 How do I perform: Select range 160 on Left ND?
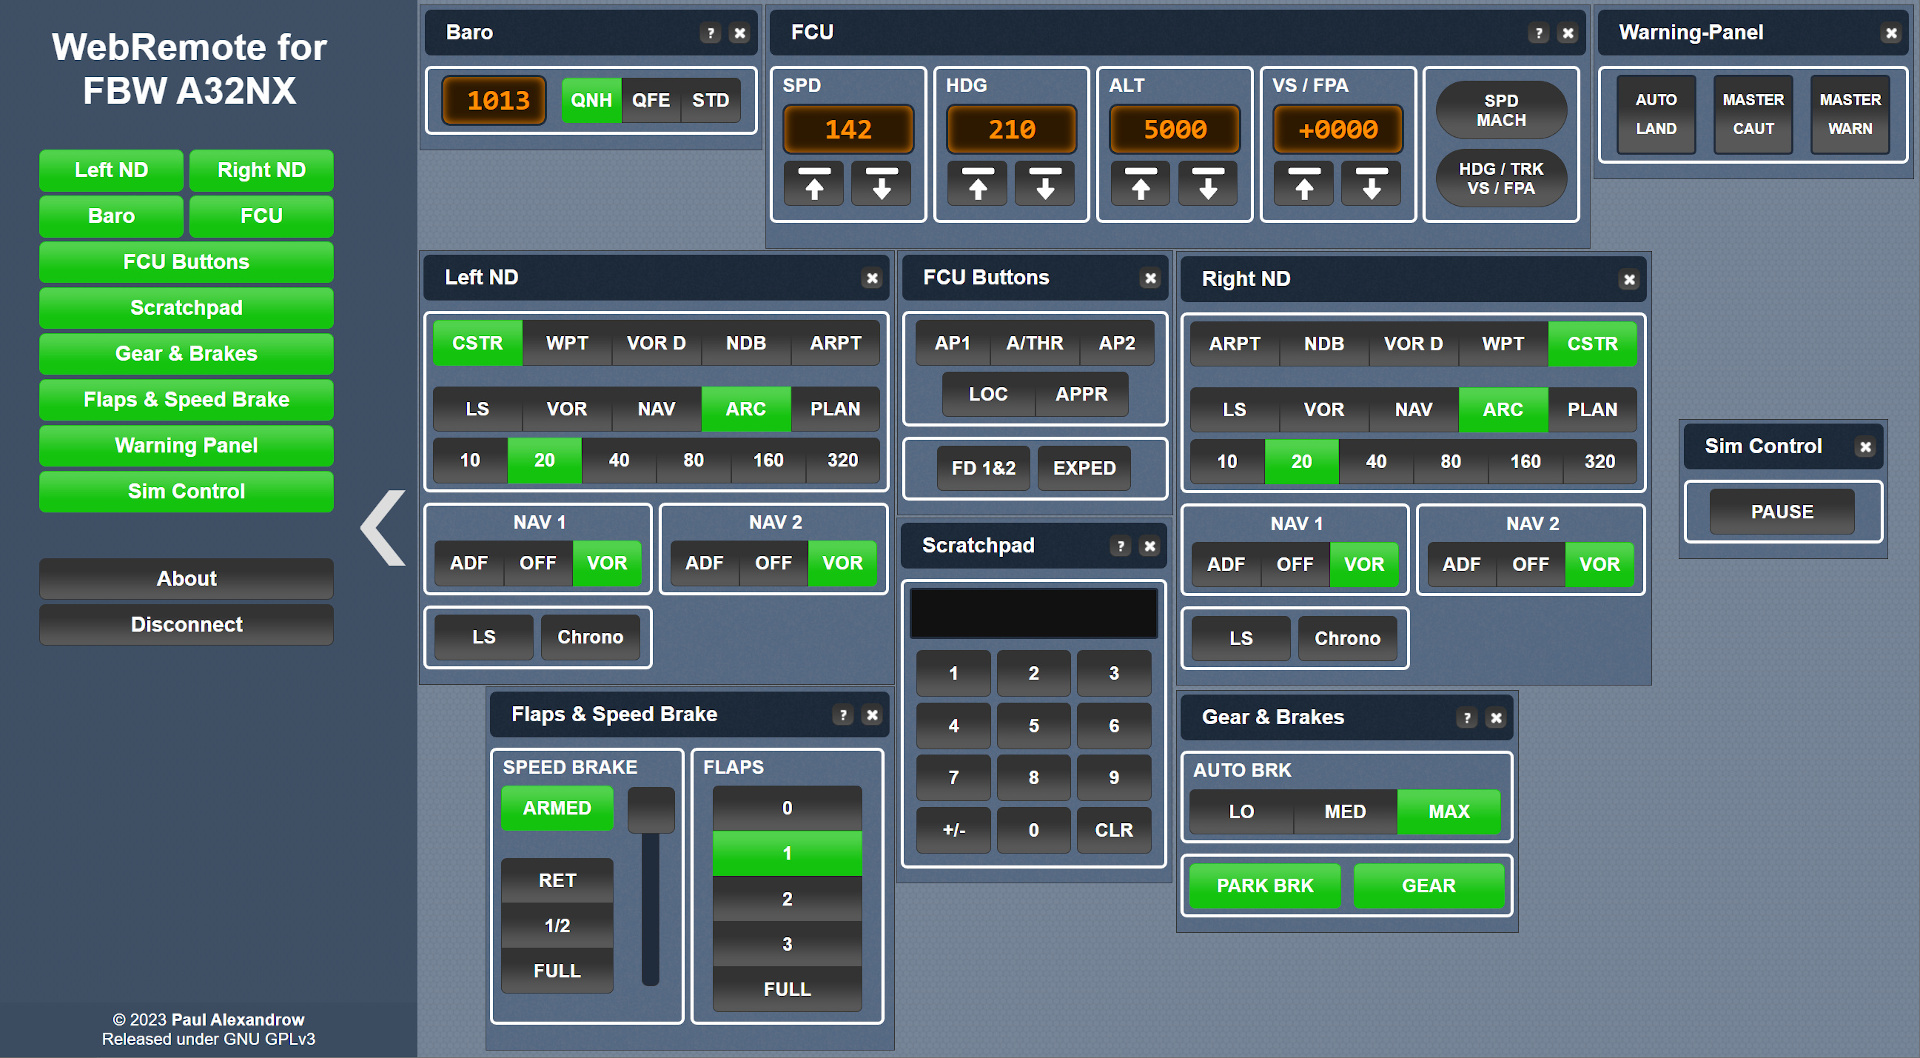click(x=767, y=461)
